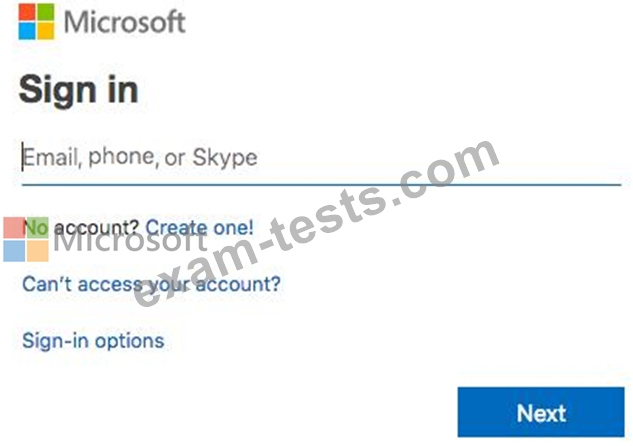
Task: Click the faded Microsoft watermark logo squares
Action: pos(26,239)
